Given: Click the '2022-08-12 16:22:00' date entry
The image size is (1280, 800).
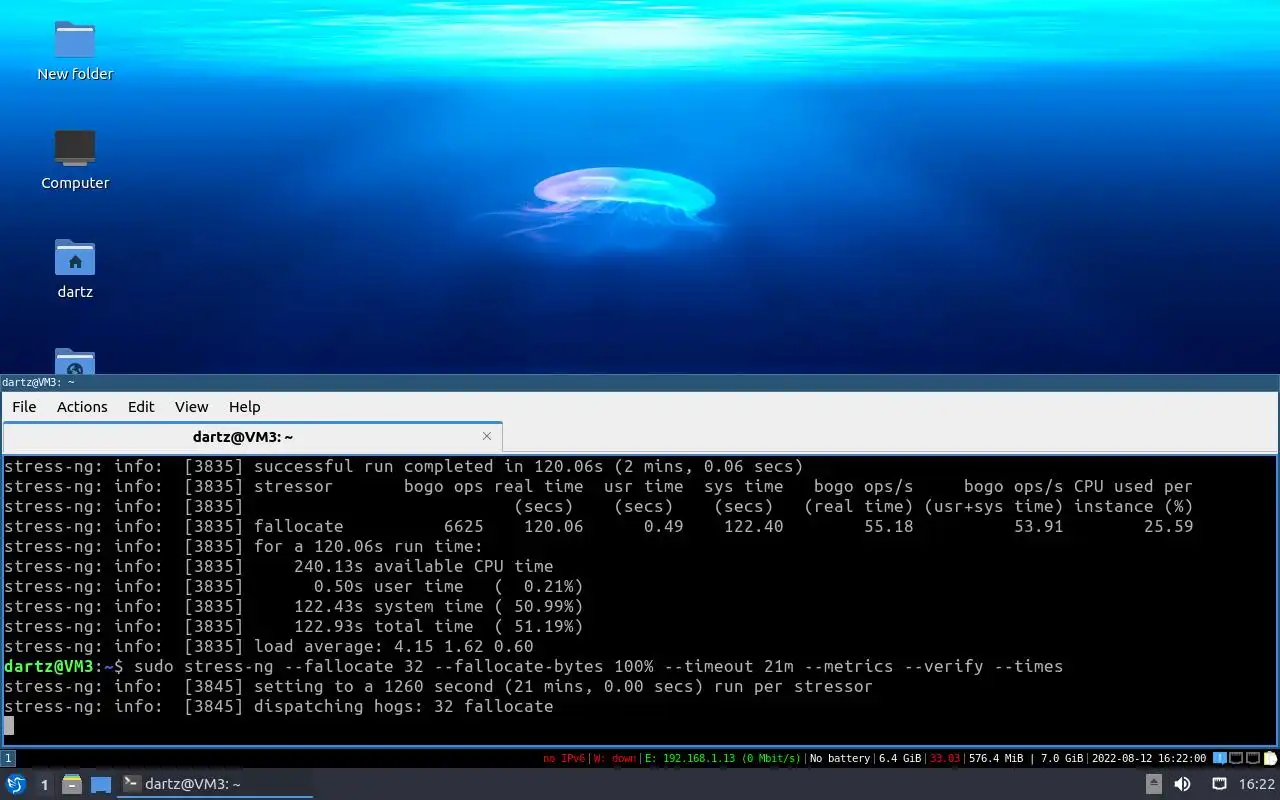Looking at the screenshot, I should (x=1149, y=758).
